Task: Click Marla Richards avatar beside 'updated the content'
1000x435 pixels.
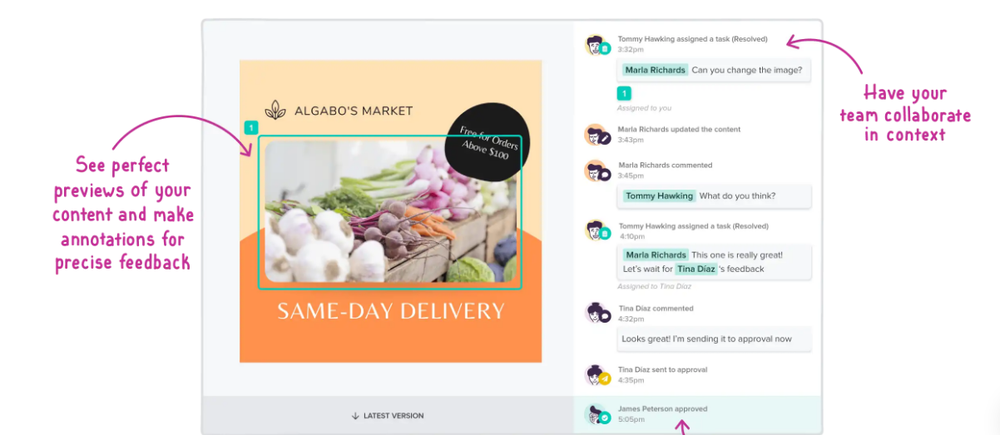Action: (597, 135)
